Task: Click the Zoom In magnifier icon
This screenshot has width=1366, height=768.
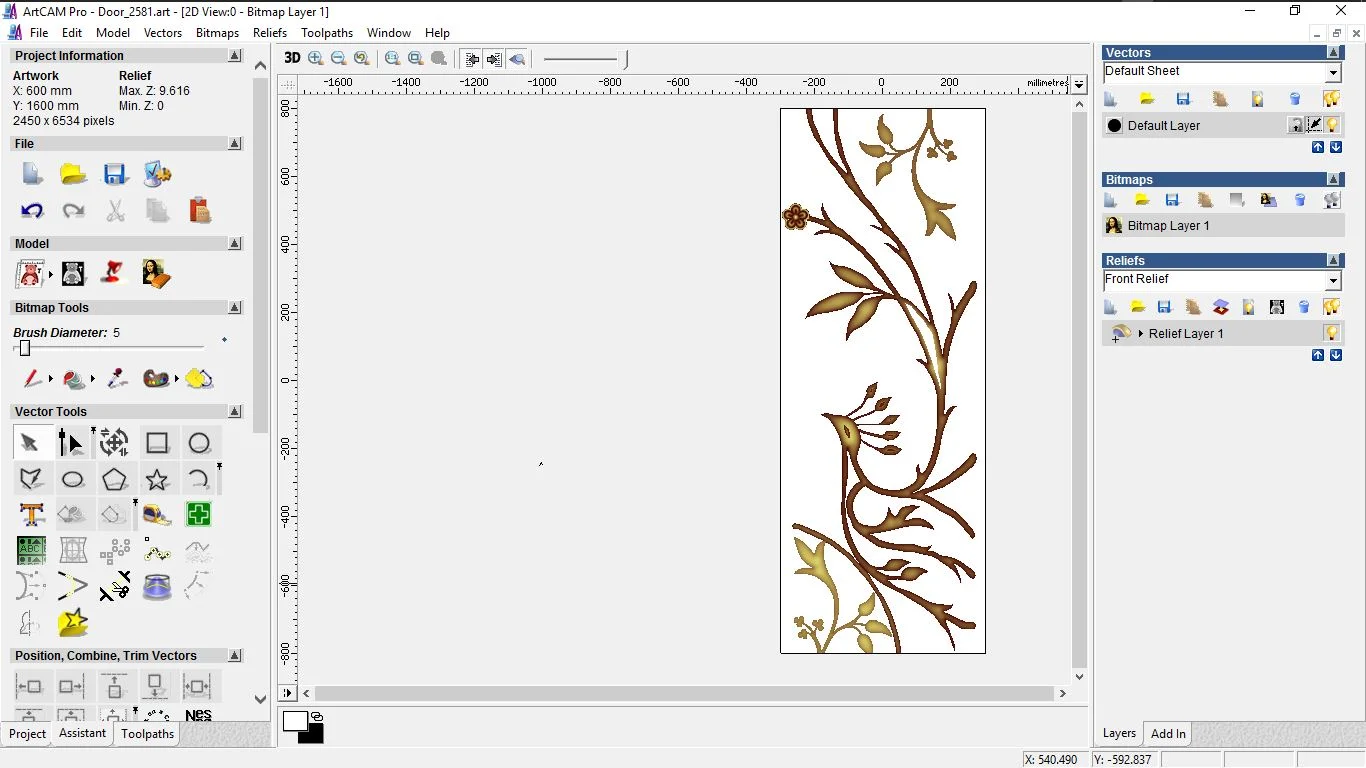Action: click(316, 58)
